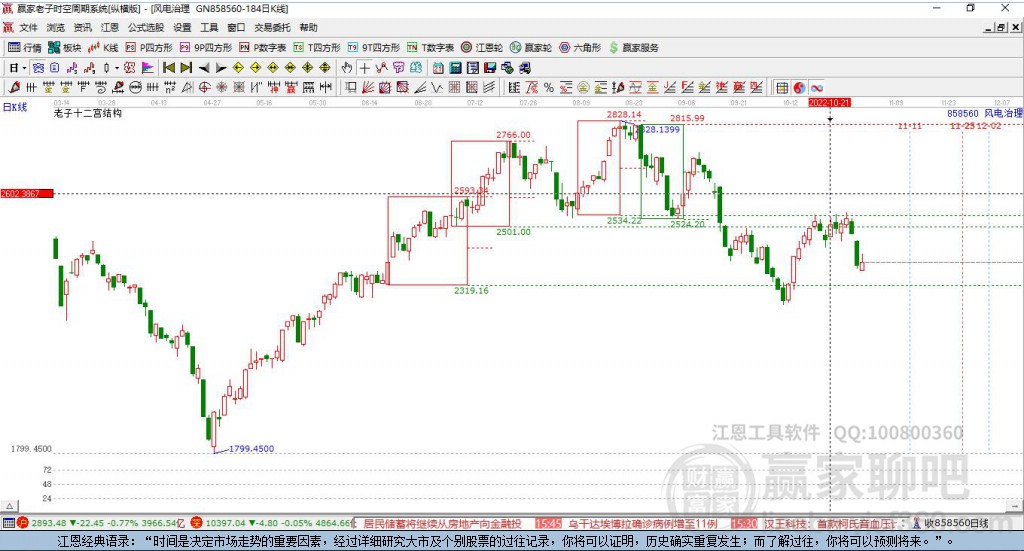Click the 2319.16 green price label
The height and width of the screenshot is (551, 1024).
click(471, 291)
